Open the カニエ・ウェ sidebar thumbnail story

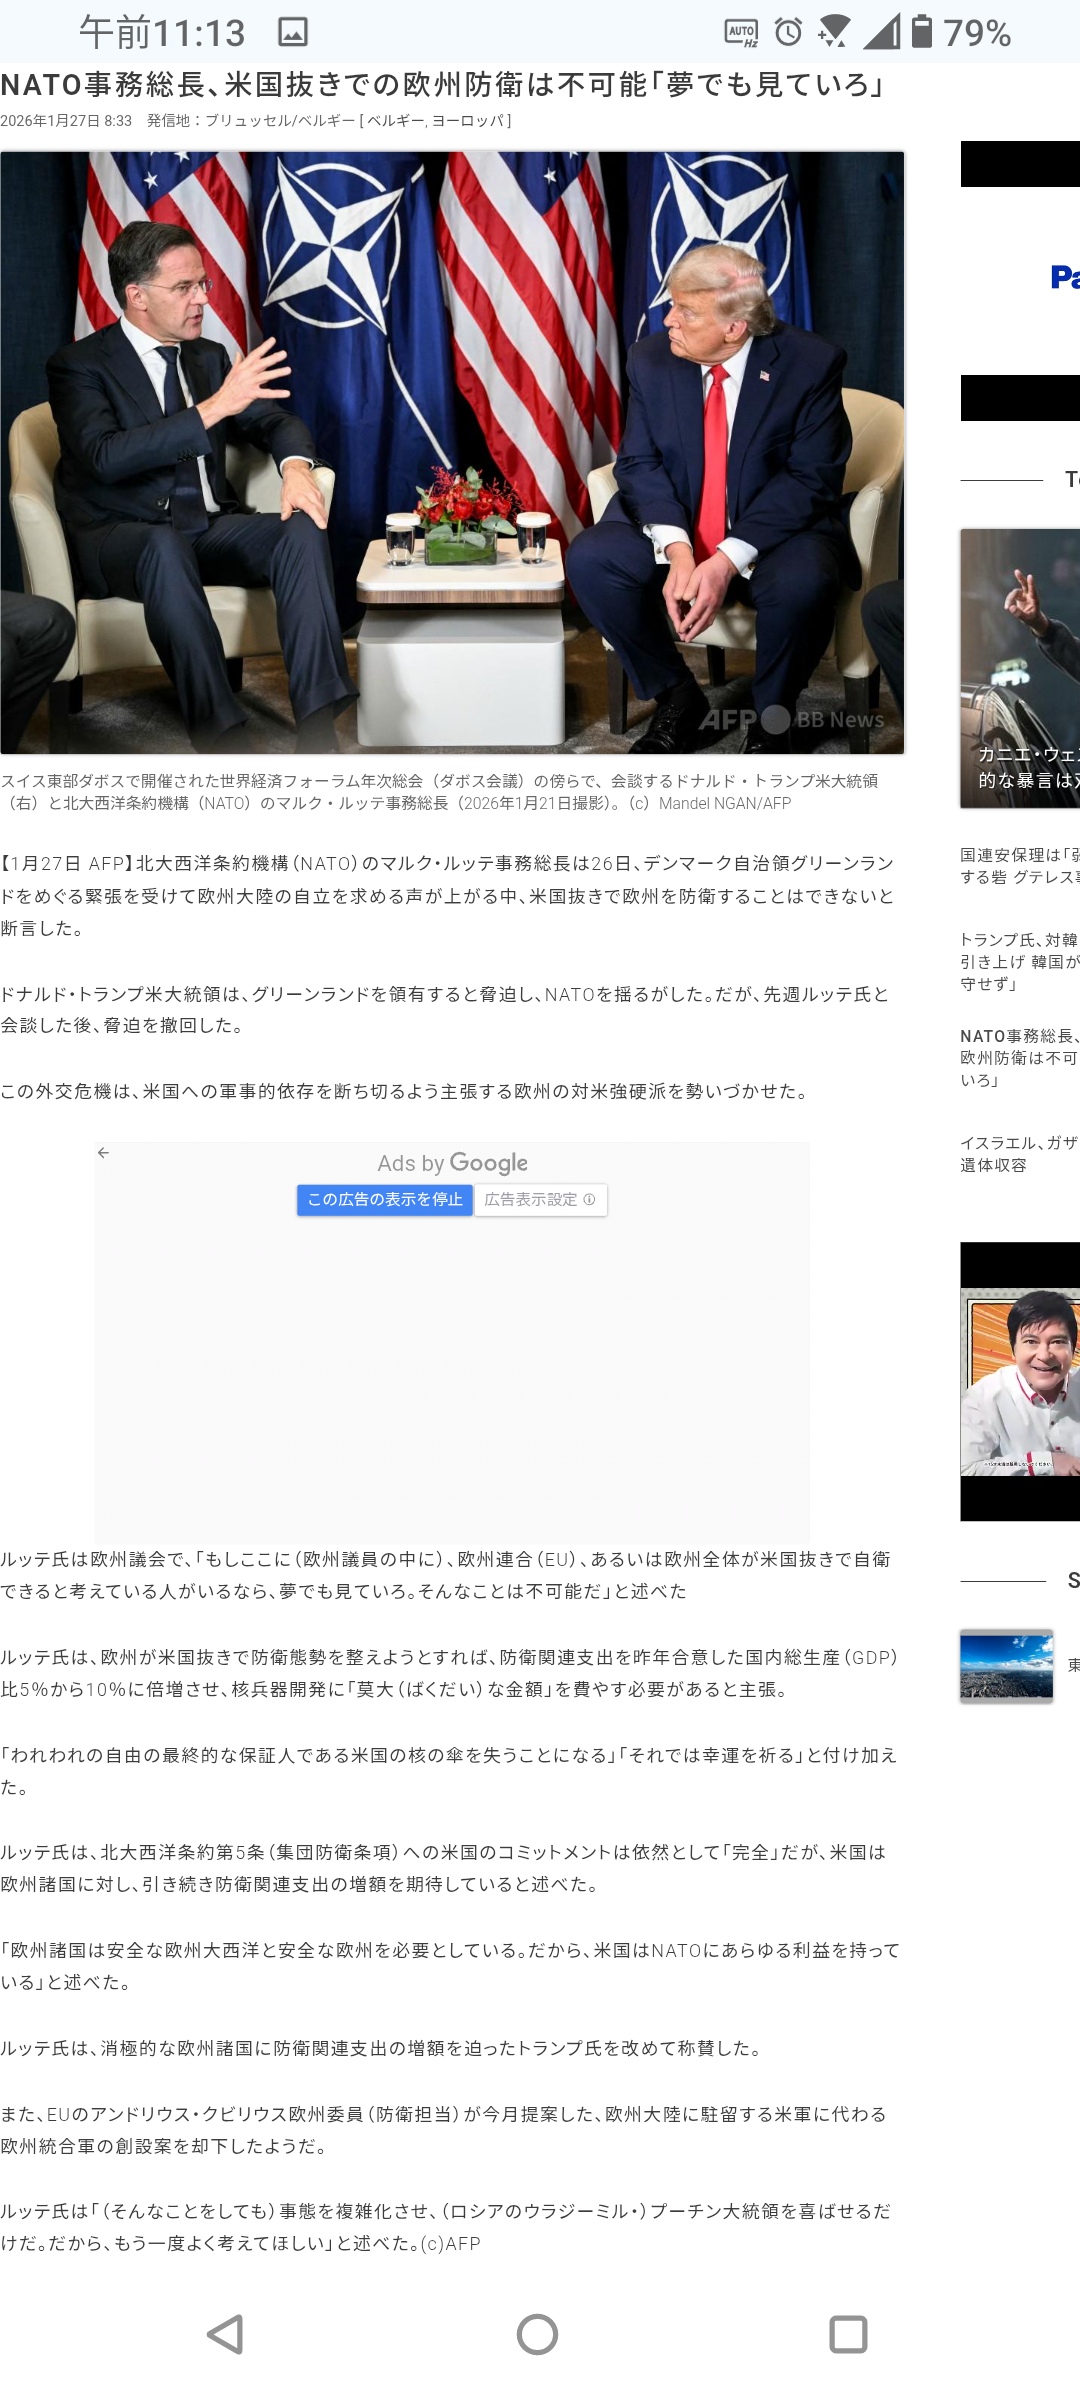pyautogui.click(x=1020, y=668)
